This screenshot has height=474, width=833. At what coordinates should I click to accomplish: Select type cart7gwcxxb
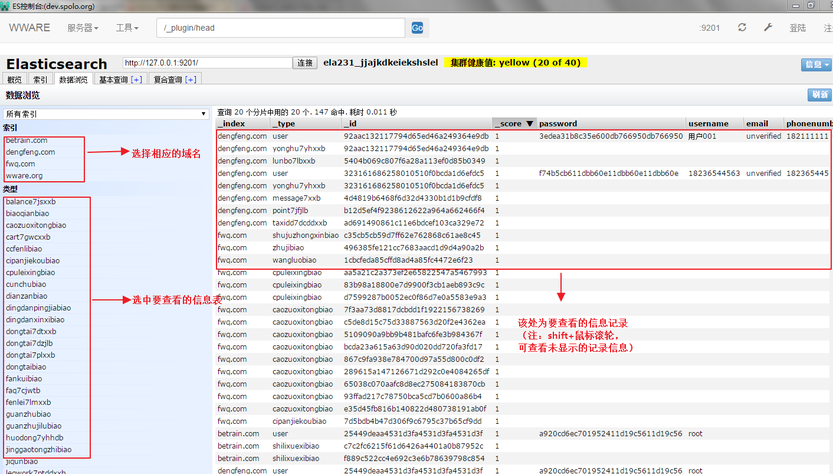point(28,237)
